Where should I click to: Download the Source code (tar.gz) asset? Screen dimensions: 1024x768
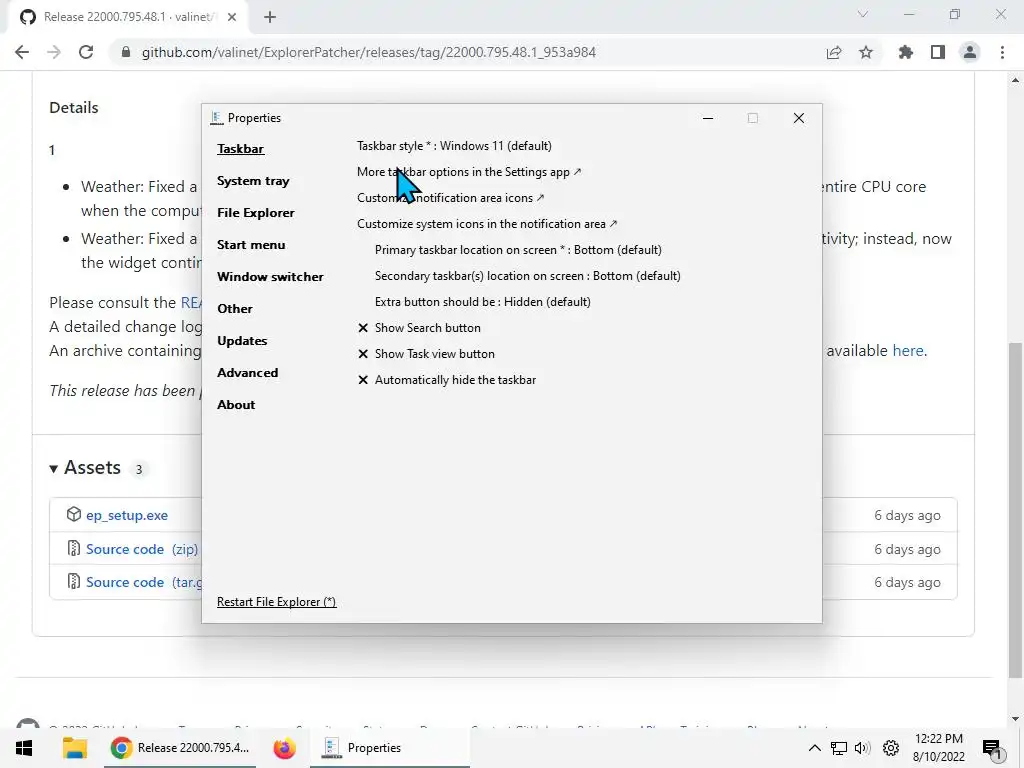click(144, 582)
